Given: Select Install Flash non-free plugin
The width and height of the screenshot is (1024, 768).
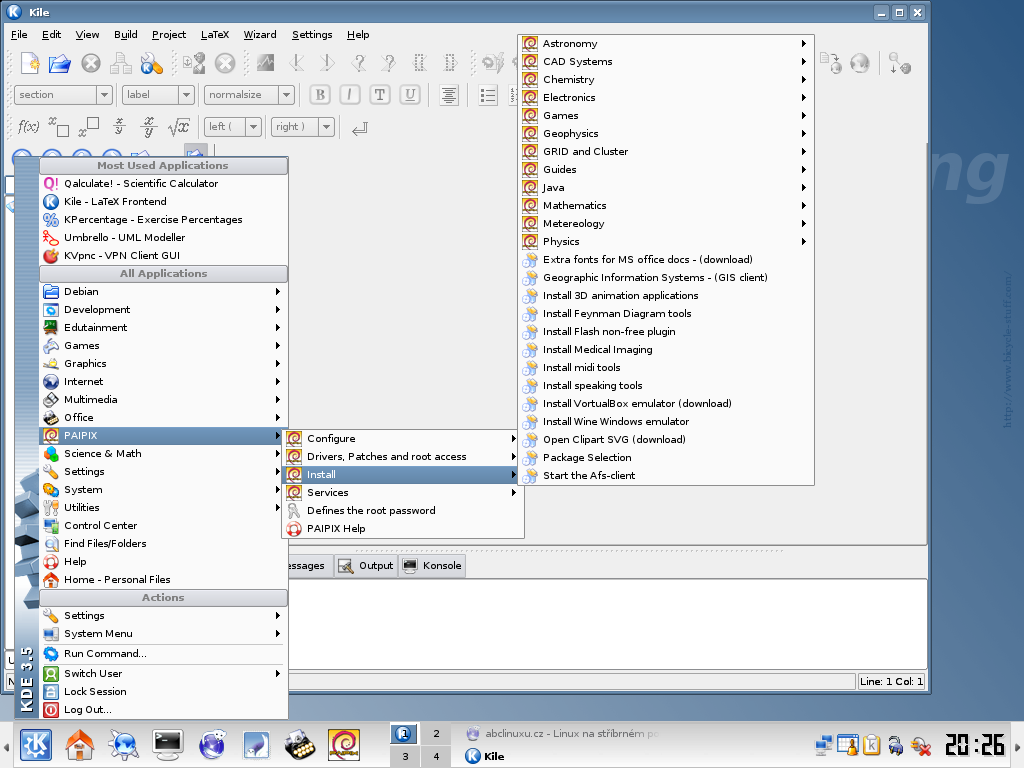Looking at the screenshot, I should click(x=665, y=331).
